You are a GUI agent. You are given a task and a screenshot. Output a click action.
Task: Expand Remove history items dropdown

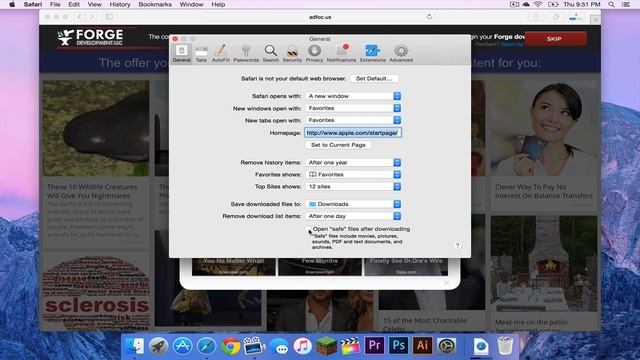(353, 162)
